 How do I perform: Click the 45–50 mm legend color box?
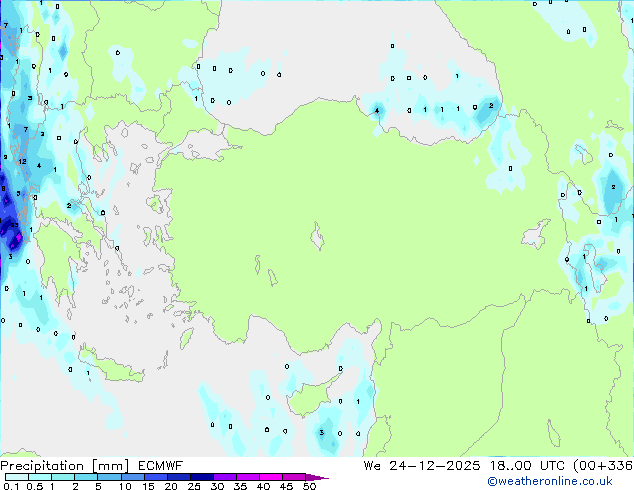(294, 477)
